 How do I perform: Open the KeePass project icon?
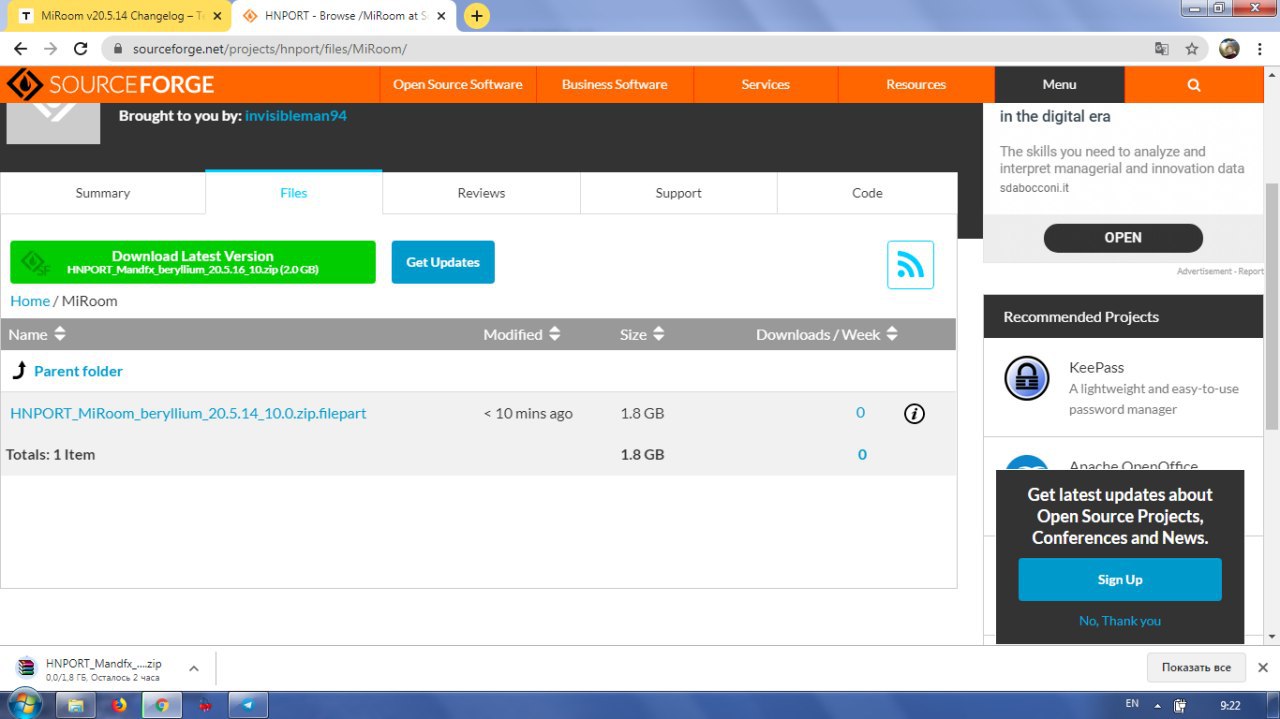click(x=1027, y=378)
